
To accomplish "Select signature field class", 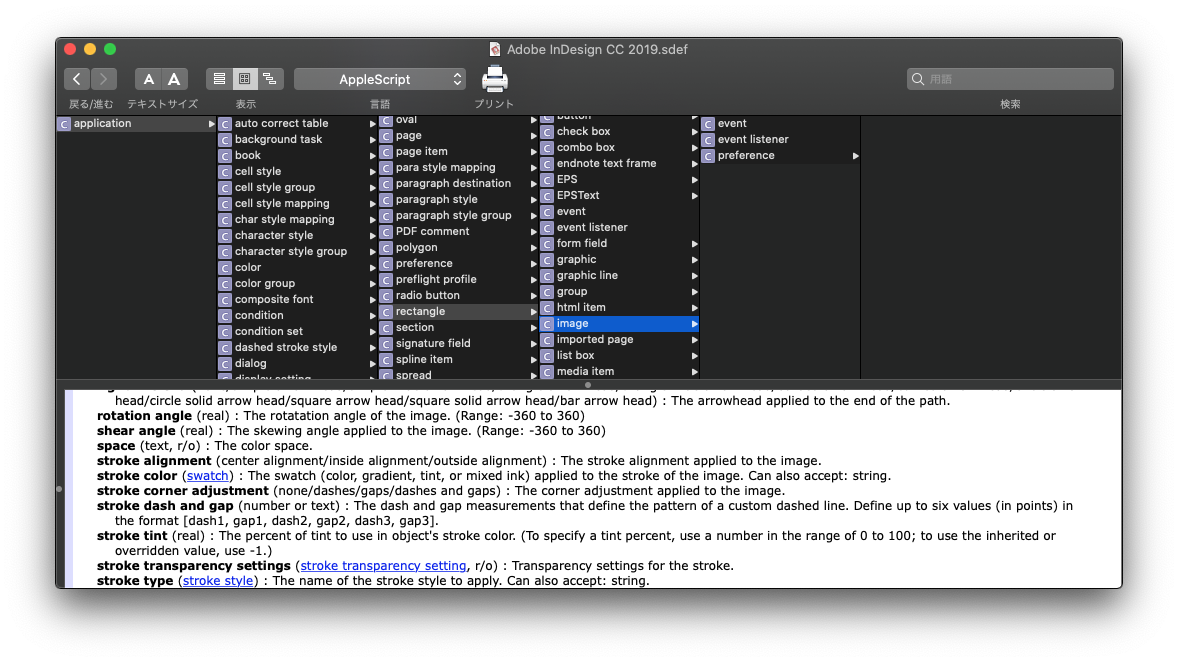I will pos(433,343).
